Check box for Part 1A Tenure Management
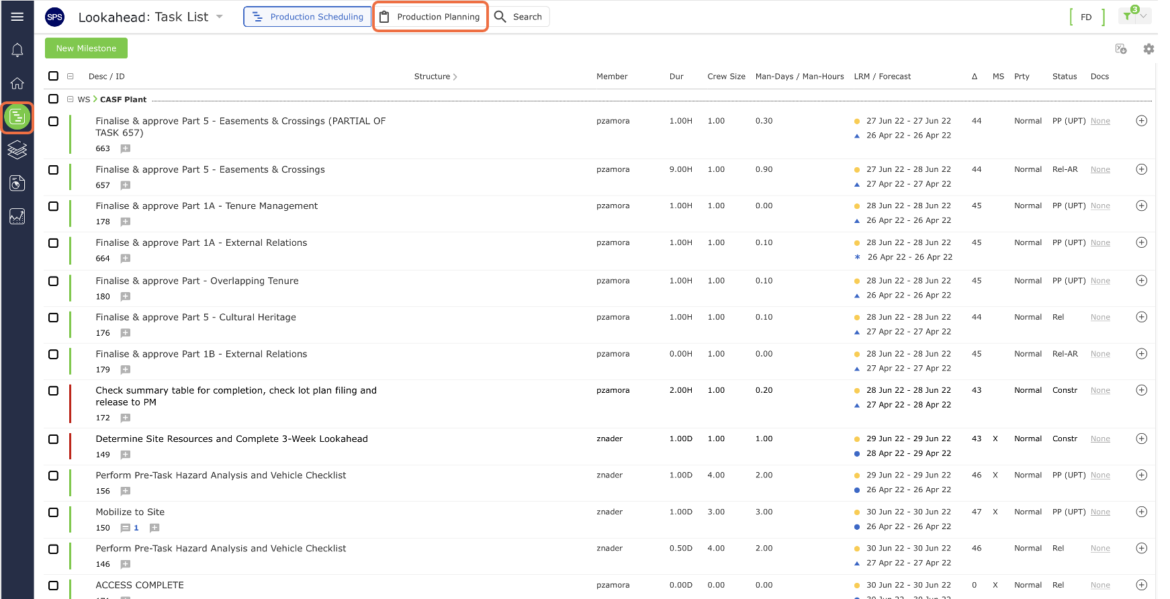The width and height of the screenshot is (1170, 599). (x=53, y=206)
